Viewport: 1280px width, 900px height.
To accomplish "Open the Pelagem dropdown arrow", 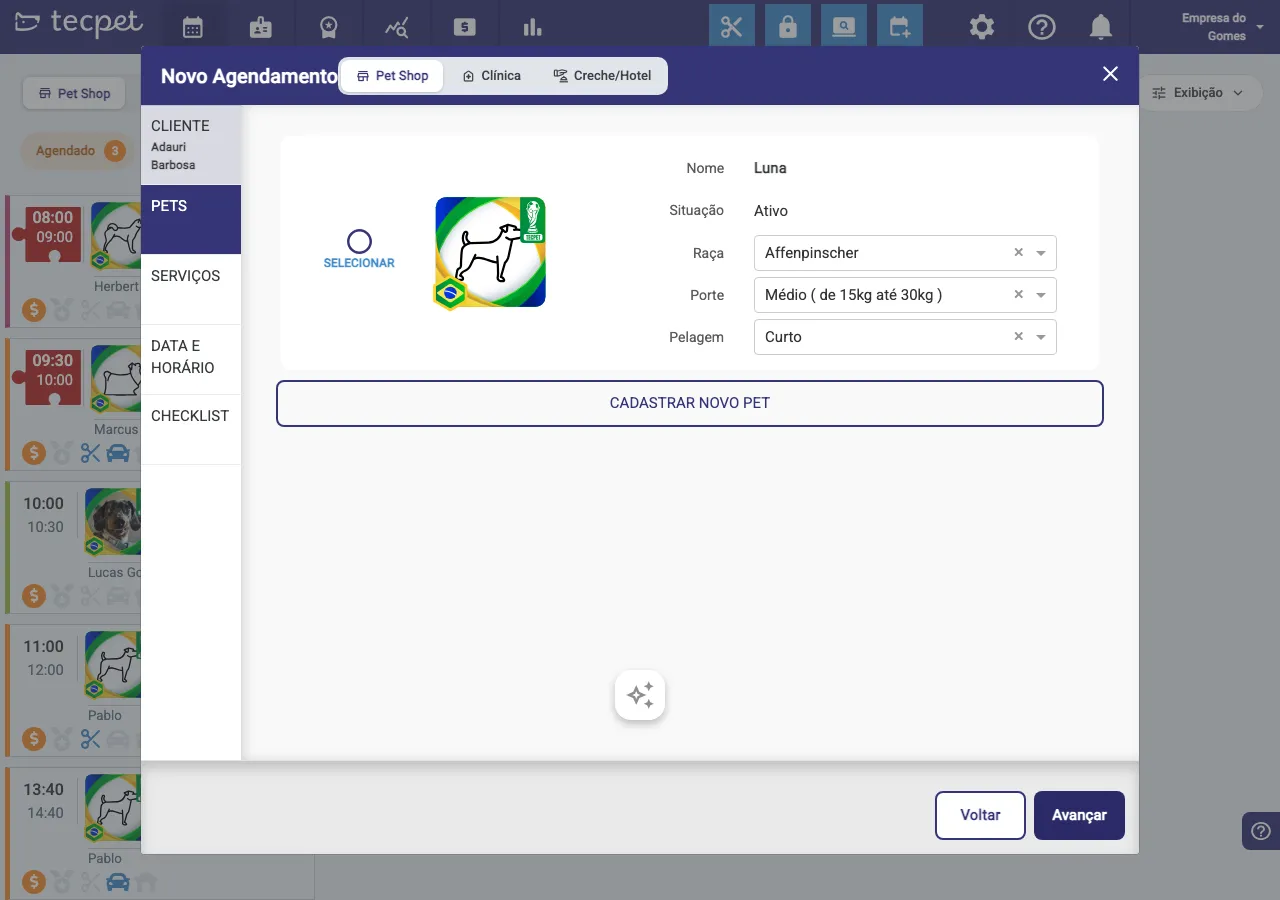I will pos(1041,337).
